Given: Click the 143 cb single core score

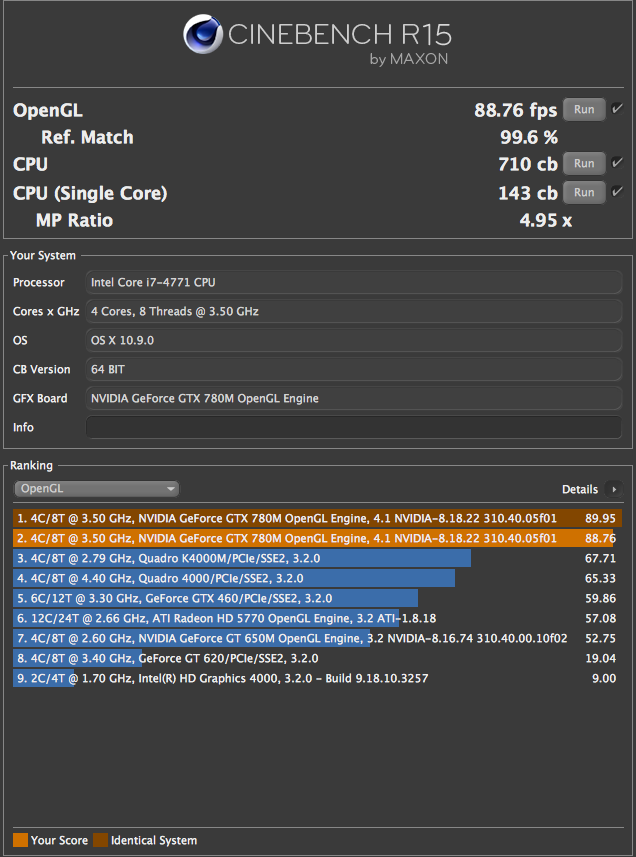Looking at the screenshot, I should coord(528,193).
